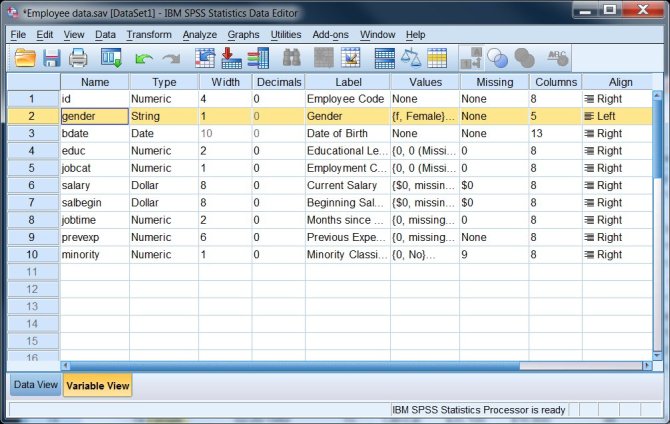Click the Split File toolbar icon
Screen dimensions: 670x424
tap(385, 58)
